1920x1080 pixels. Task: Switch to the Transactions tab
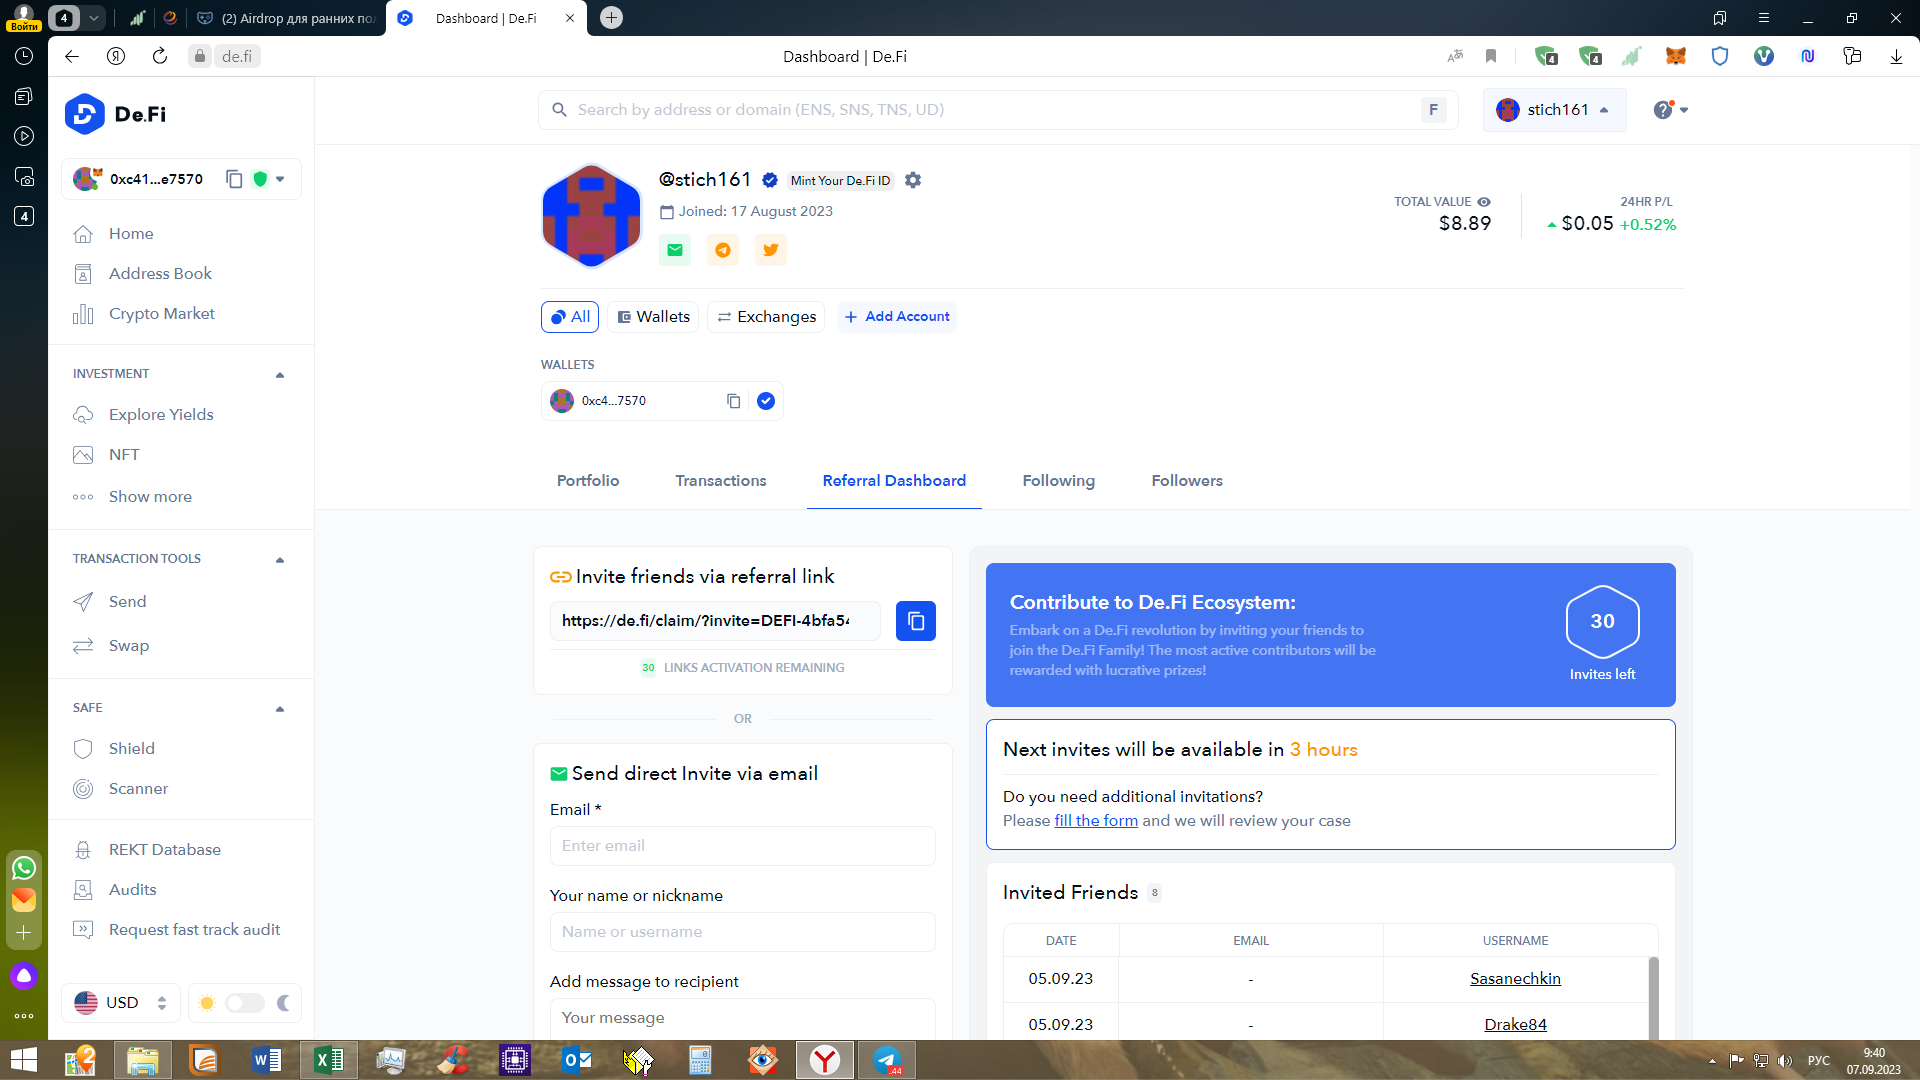(x=721, y=481)
